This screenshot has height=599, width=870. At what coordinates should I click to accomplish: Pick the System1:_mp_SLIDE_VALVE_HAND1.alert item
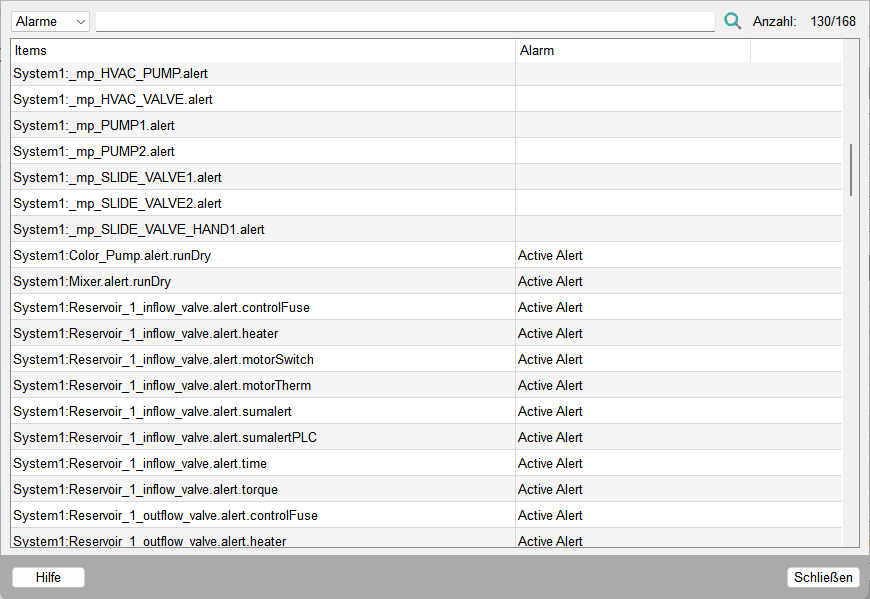[138, 230]
